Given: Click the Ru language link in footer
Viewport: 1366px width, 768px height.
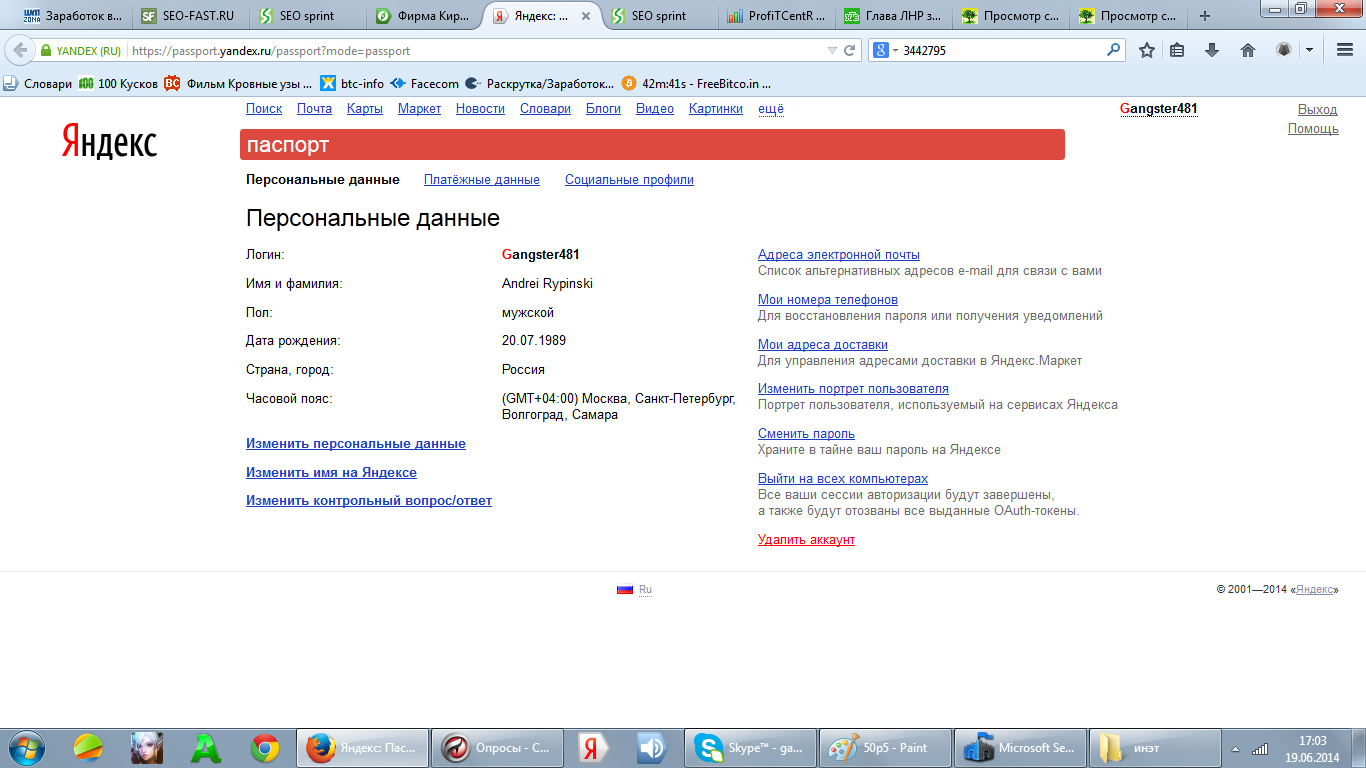Looking at the screenshot, I should 645,590.
